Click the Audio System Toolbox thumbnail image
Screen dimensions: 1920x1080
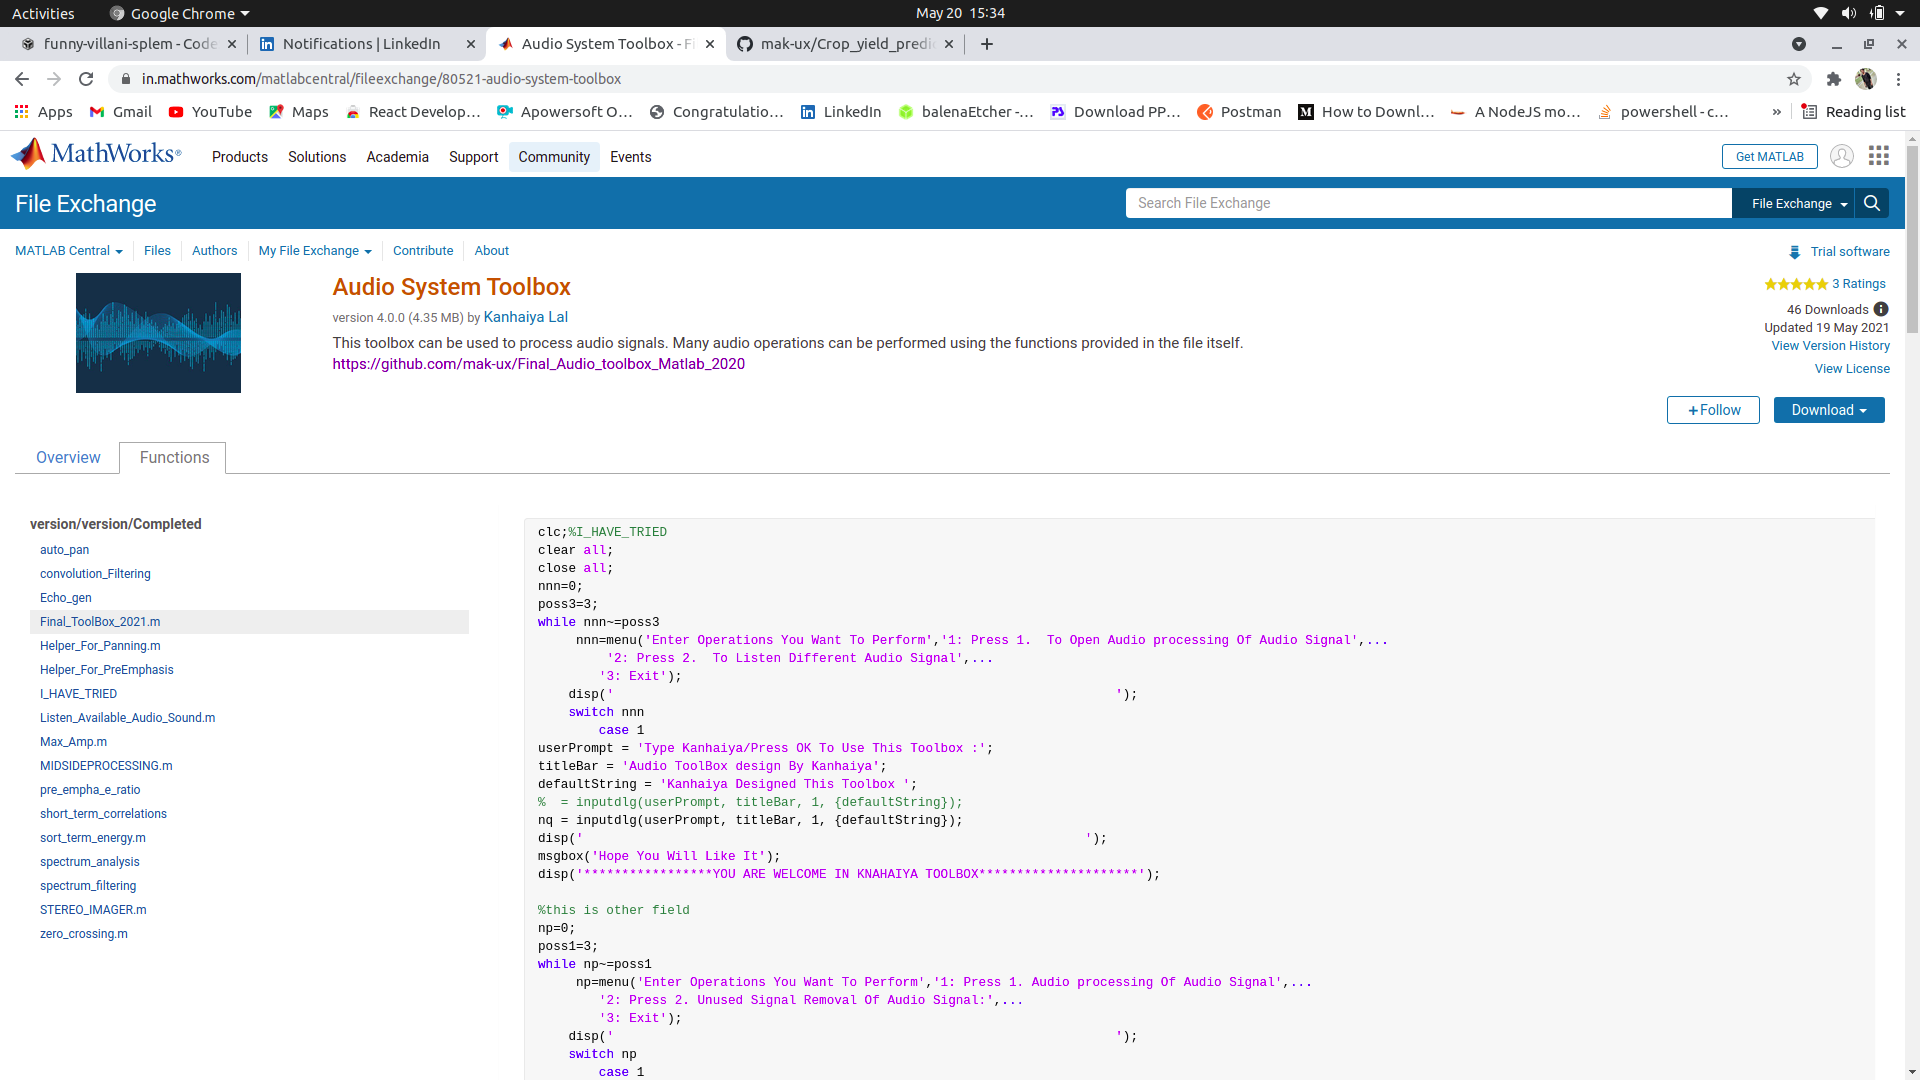click(158, 333)
